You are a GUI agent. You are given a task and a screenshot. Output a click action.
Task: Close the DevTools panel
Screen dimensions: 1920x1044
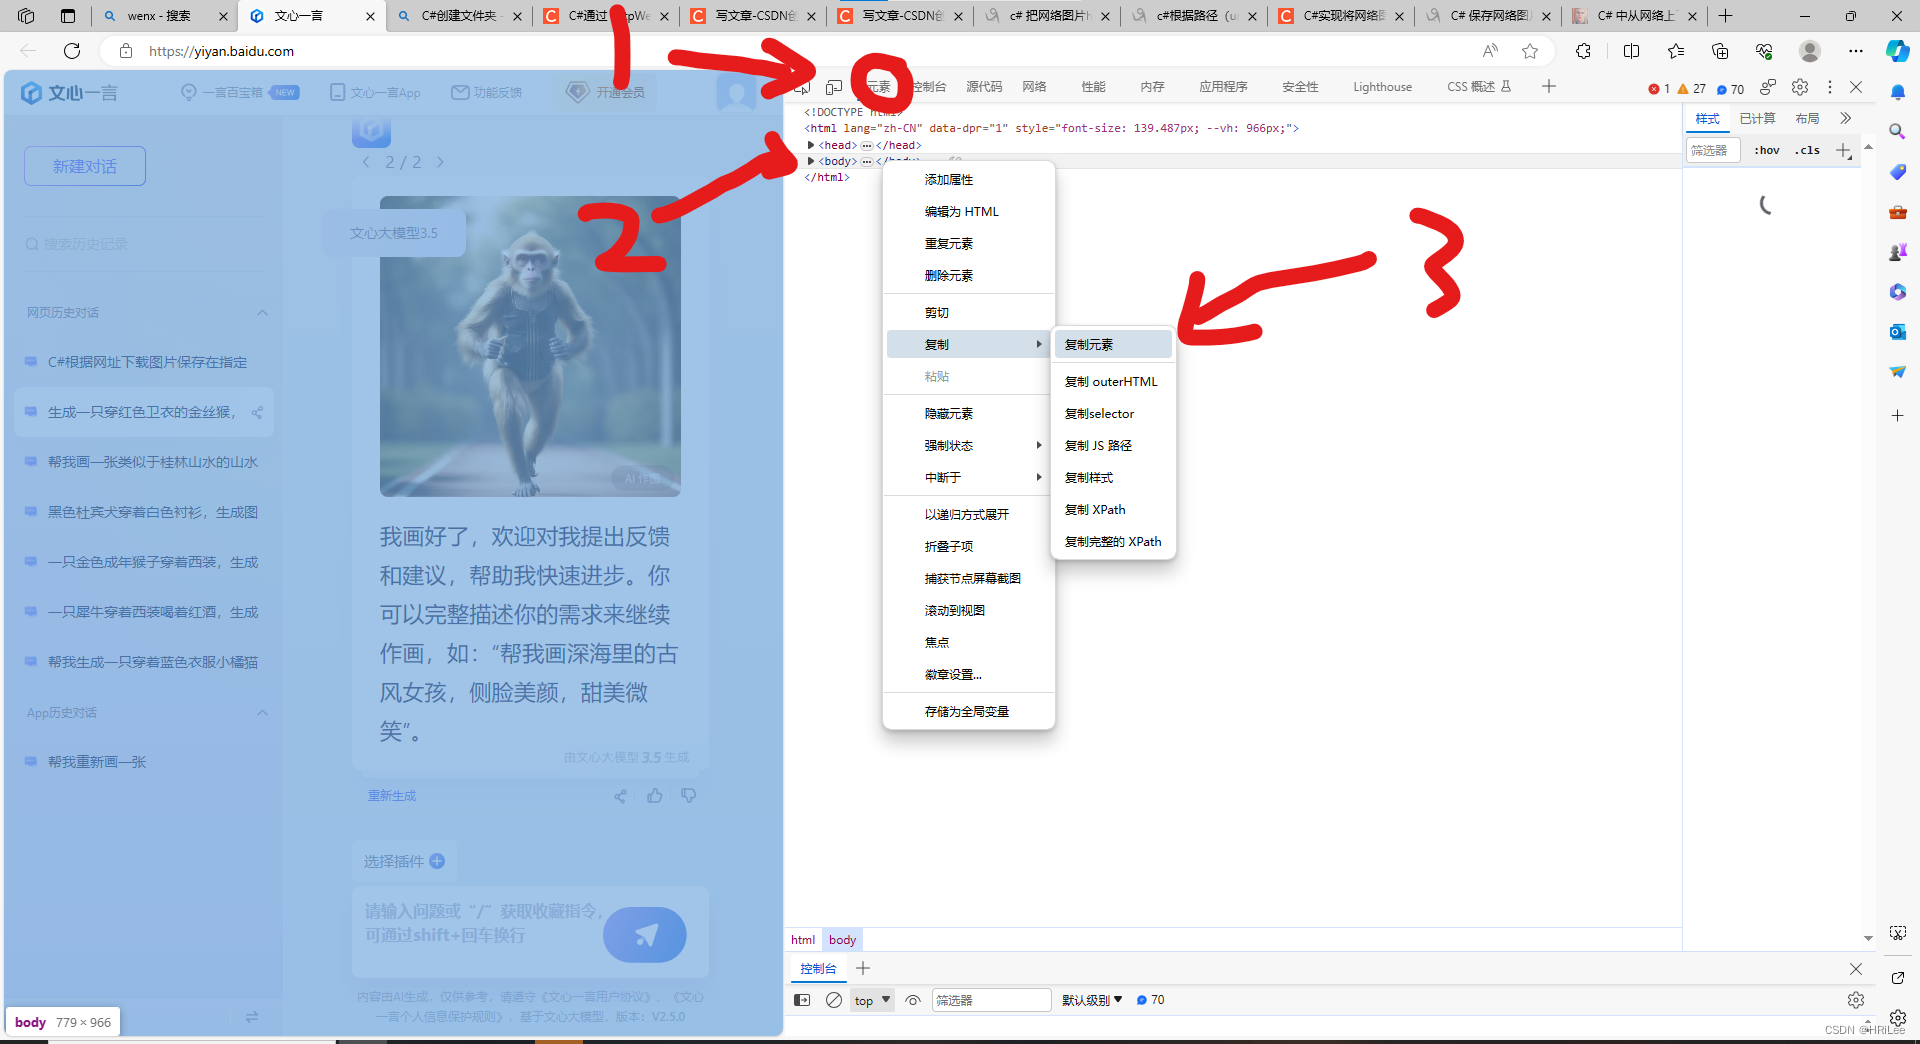pos(1856,87)
